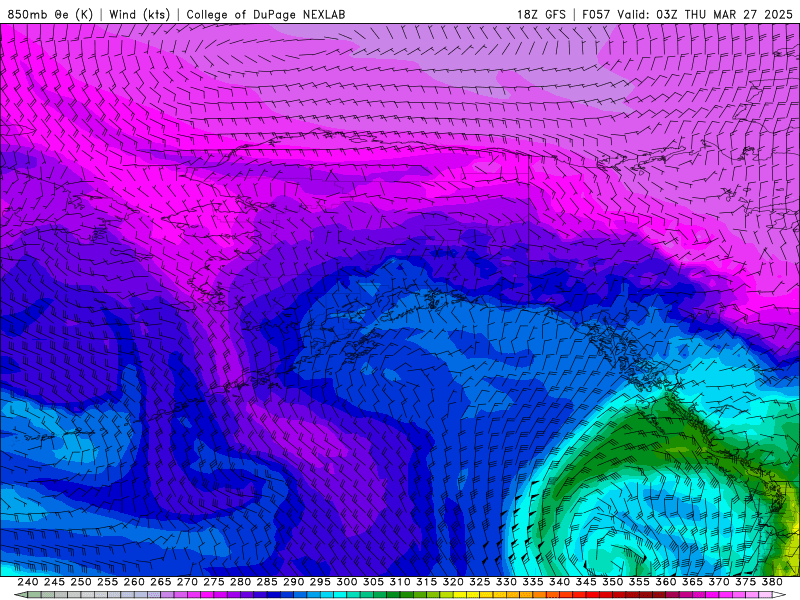This screenshot has height=600, width=800.
Task: Select the 315 color scale label
Action: [x=426, y=582]
